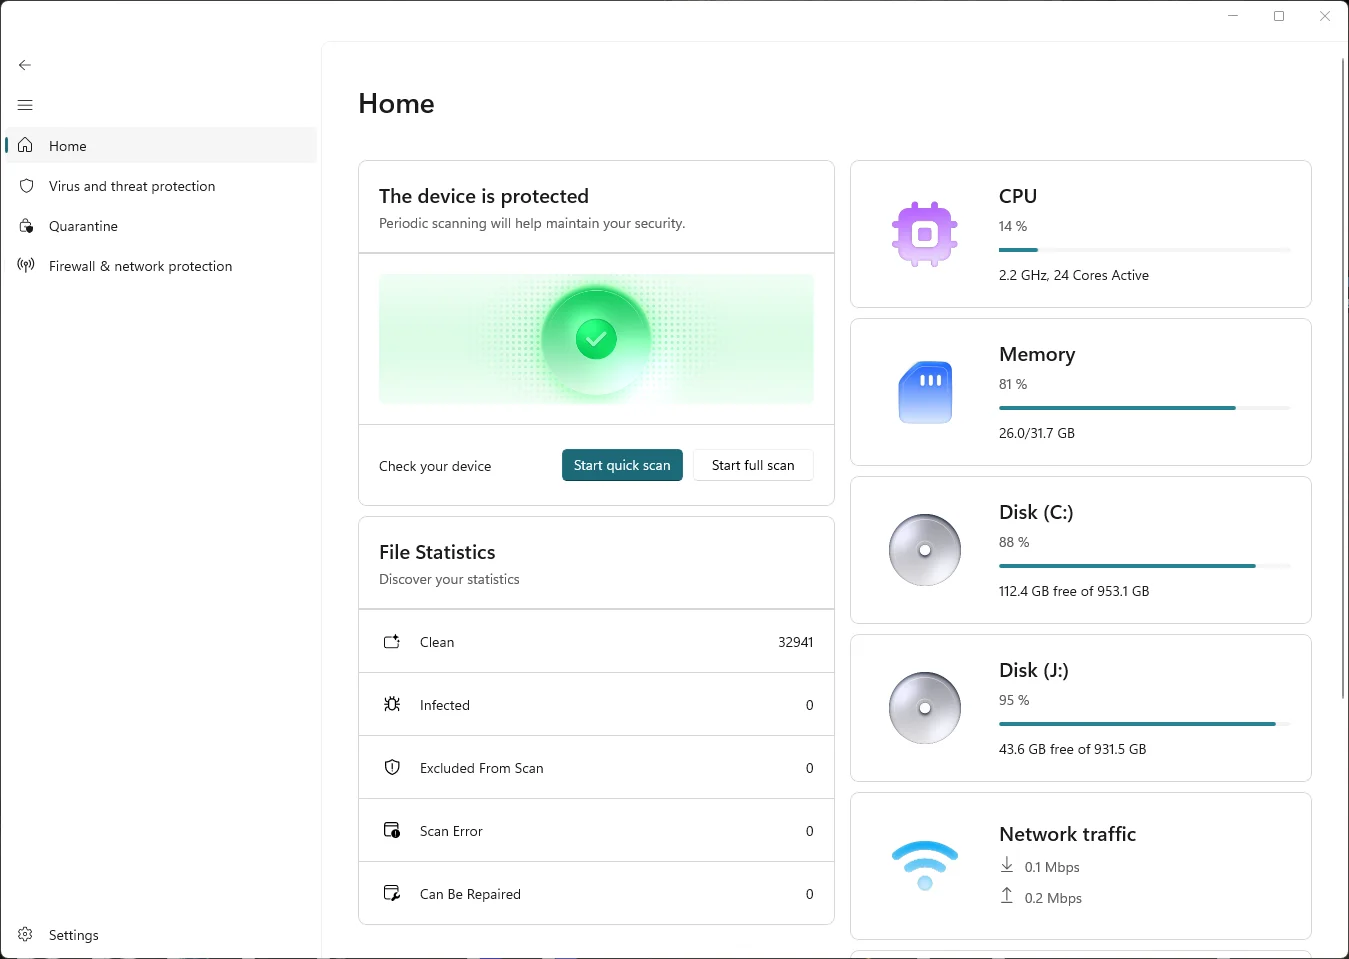Click the Disk (C:) usage progress bar
This screenshot has width=1349, height=959.
point(1145,566)
